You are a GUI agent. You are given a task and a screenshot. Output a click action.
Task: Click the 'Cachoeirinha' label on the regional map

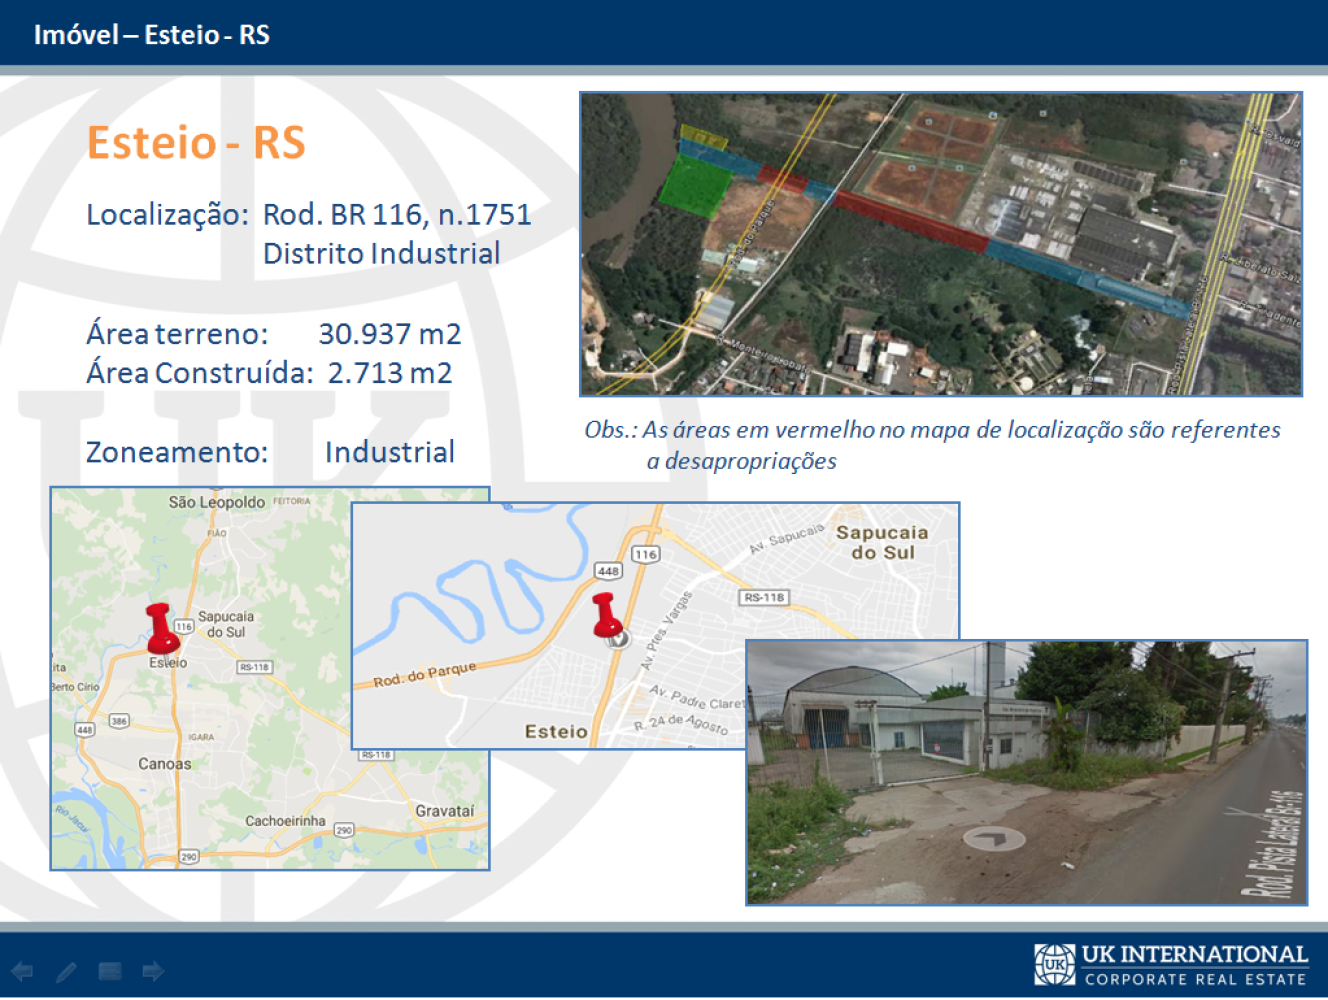point(285,821)
